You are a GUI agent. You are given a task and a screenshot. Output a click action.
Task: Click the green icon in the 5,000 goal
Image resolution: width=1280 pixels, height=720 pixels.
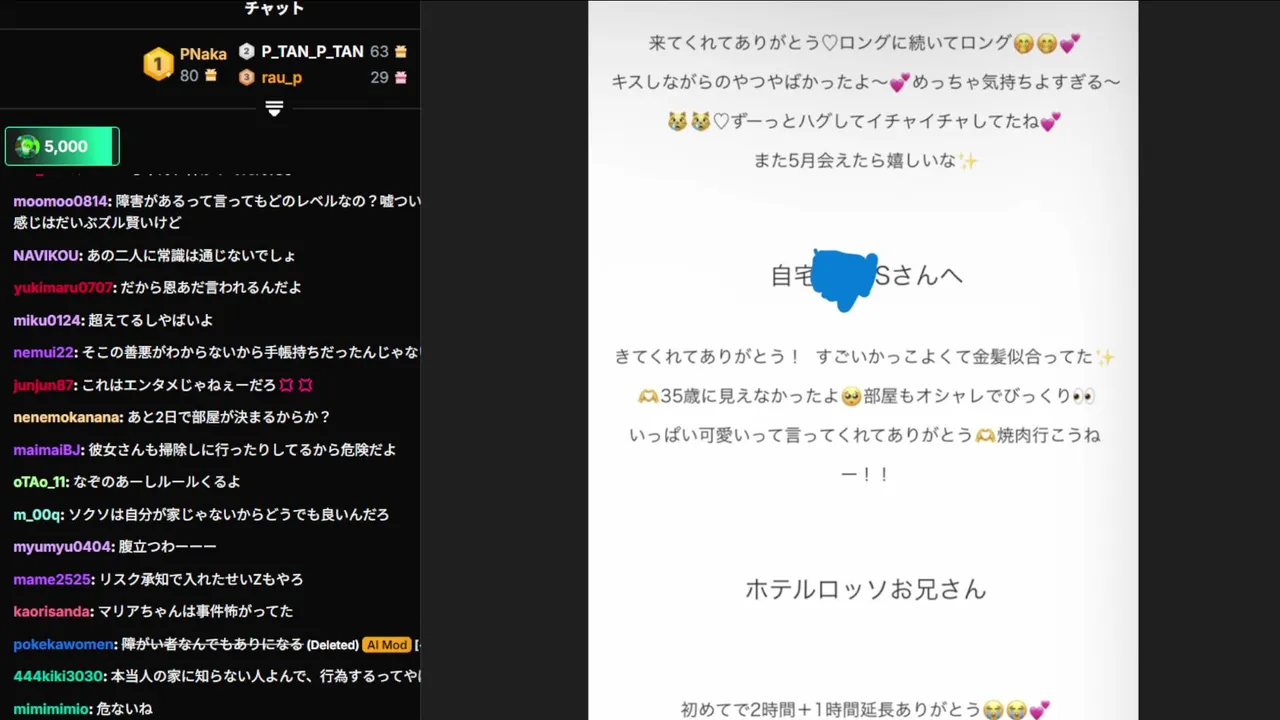click(x=28, y=146)
